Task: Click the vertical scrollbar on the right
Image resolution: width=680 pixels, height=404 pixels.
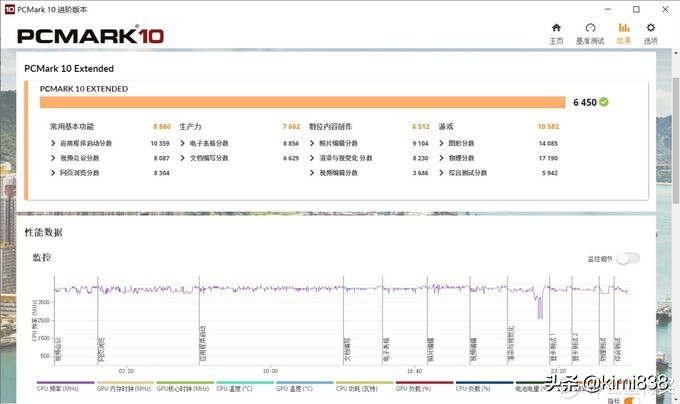Action: tap(676, 140)
